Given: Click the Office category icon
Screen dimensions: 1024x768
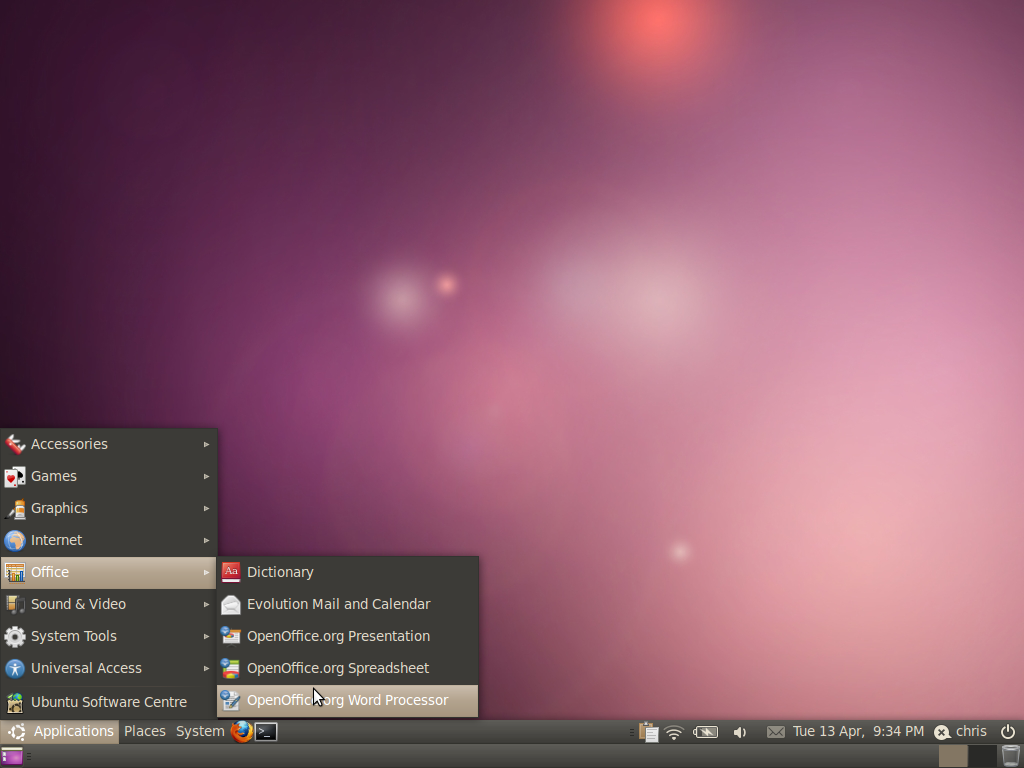Looking at the screenshot, I should pyautogui.click(x=14, y=573).
